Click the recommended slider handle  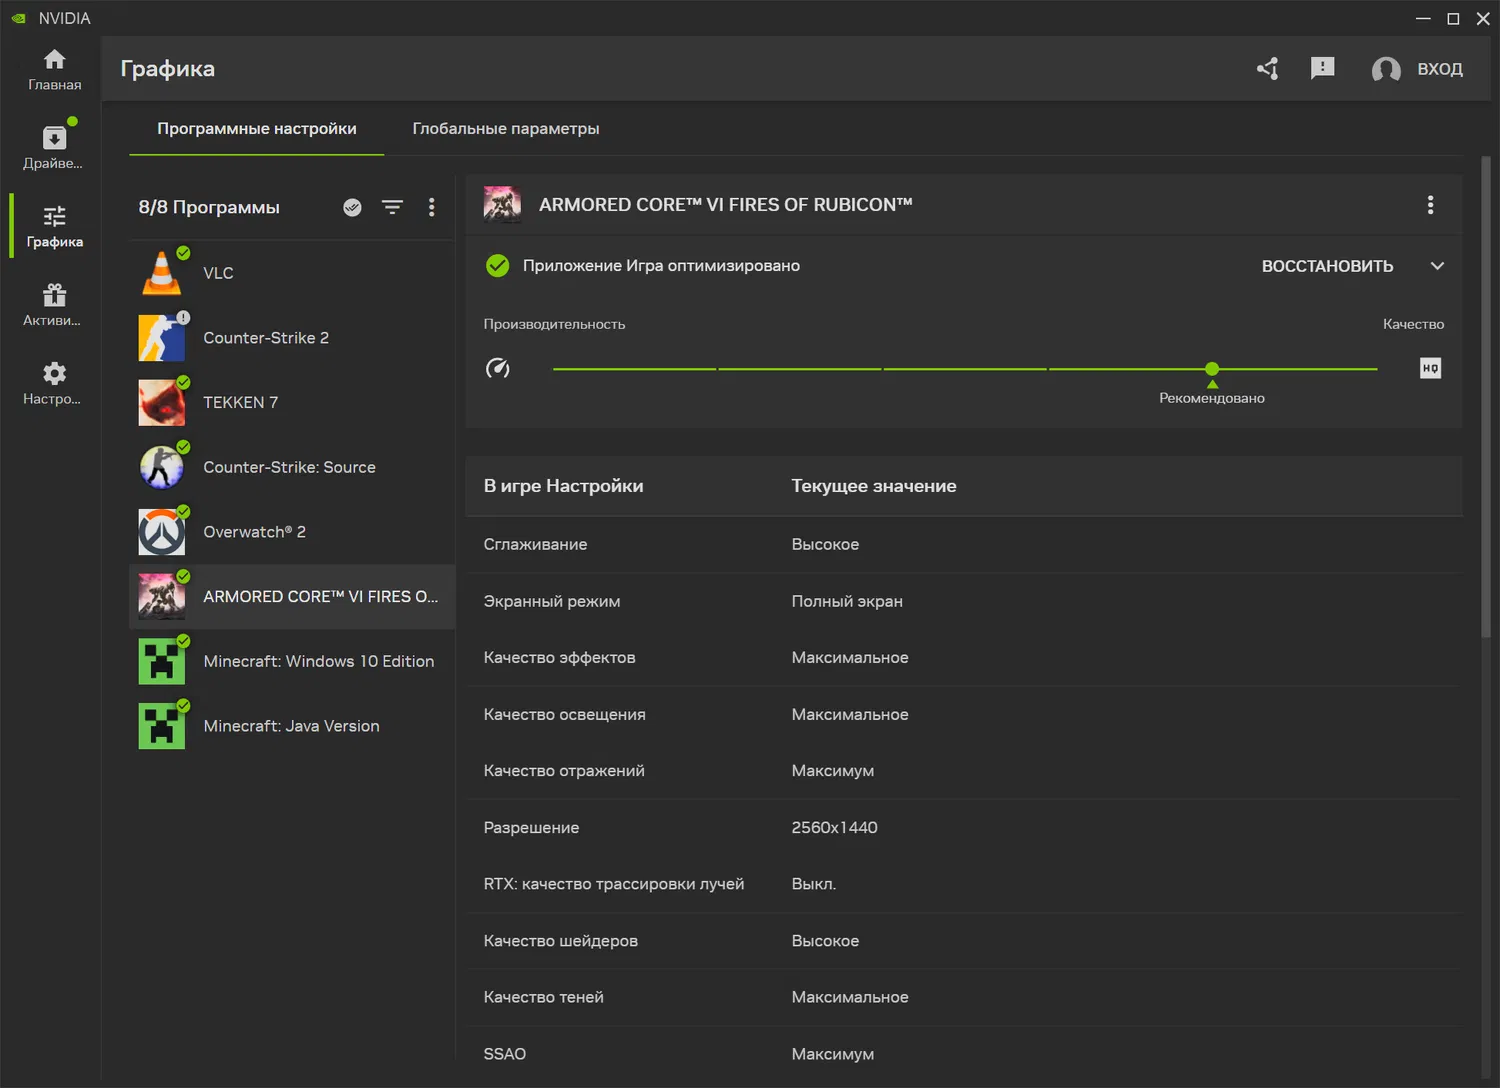1212,369
